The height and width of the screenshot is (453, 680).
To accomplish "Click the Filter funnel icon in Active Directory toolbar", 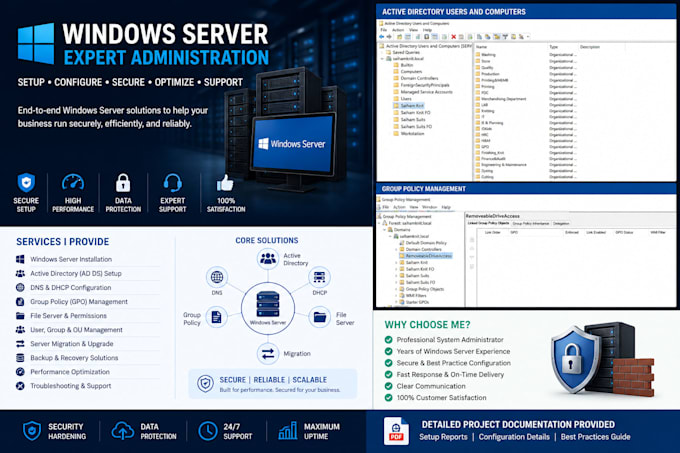I will tap(505, 37).
